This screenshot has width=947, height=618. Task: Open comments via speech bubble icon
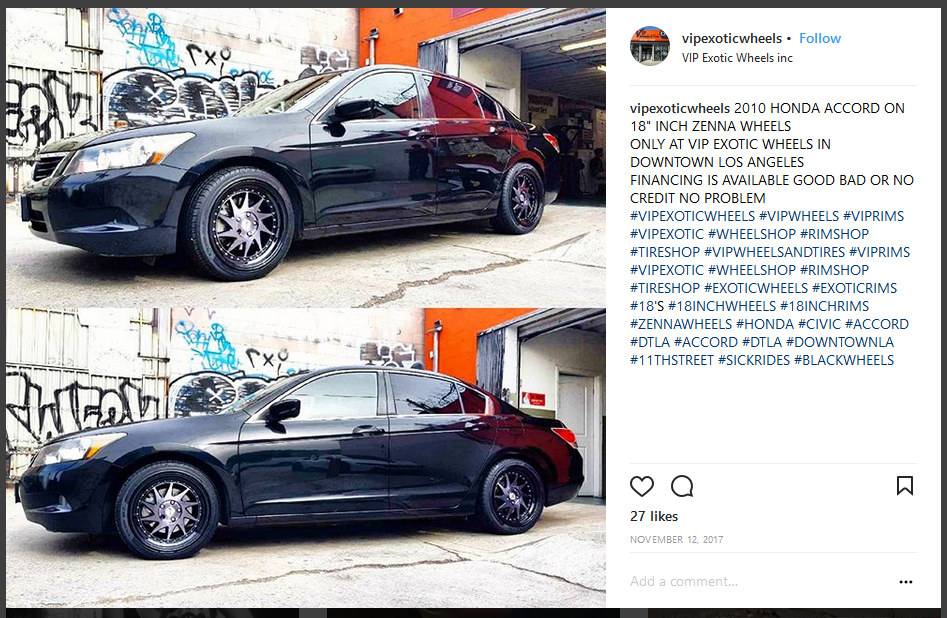pos(682,486)
